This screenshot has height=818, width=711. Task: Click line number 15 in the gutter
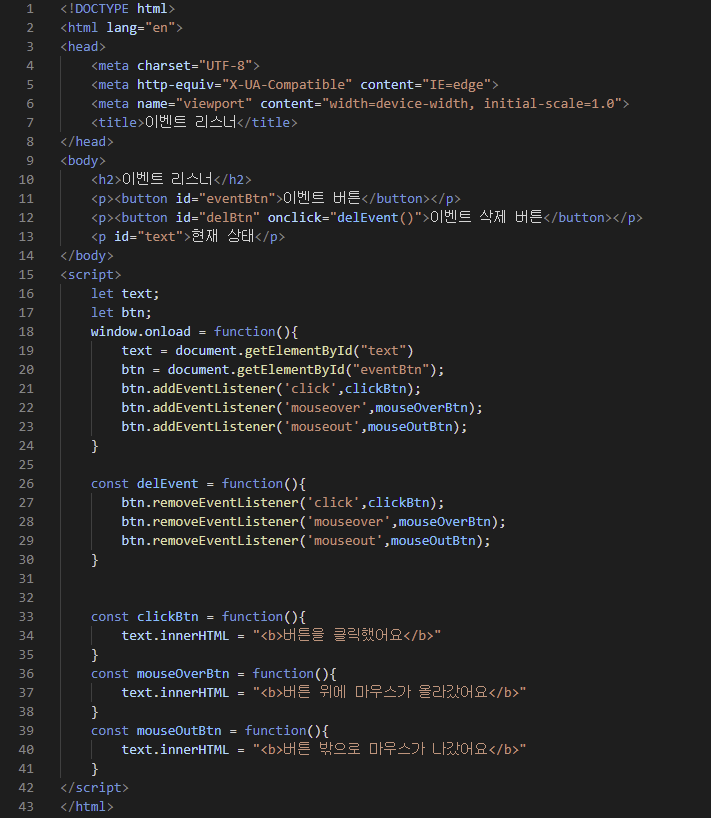click(x=26, y=275)
